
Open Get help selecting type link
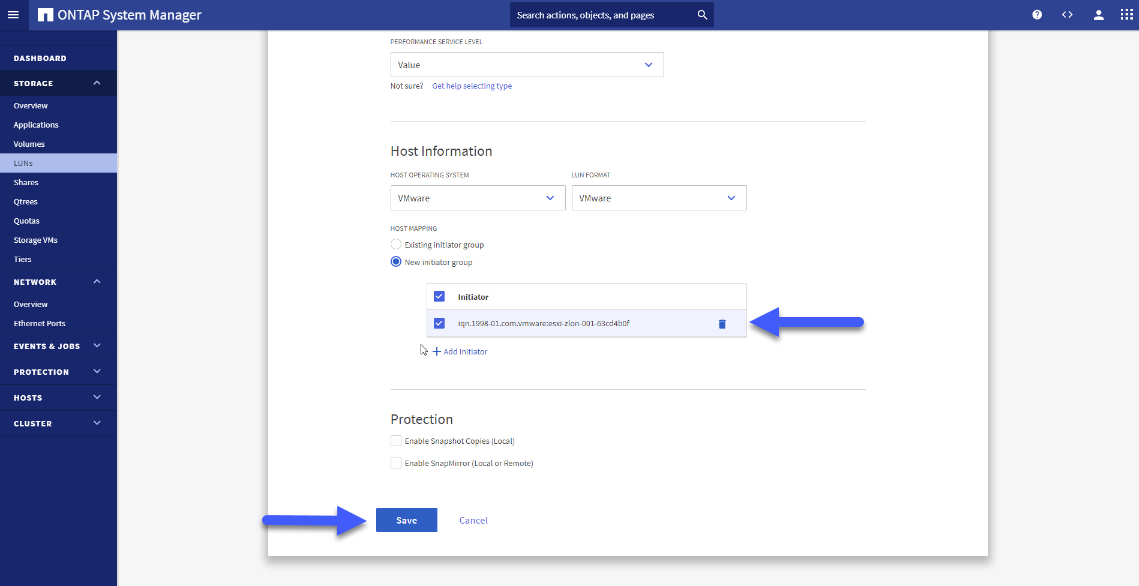click(472, 86)
